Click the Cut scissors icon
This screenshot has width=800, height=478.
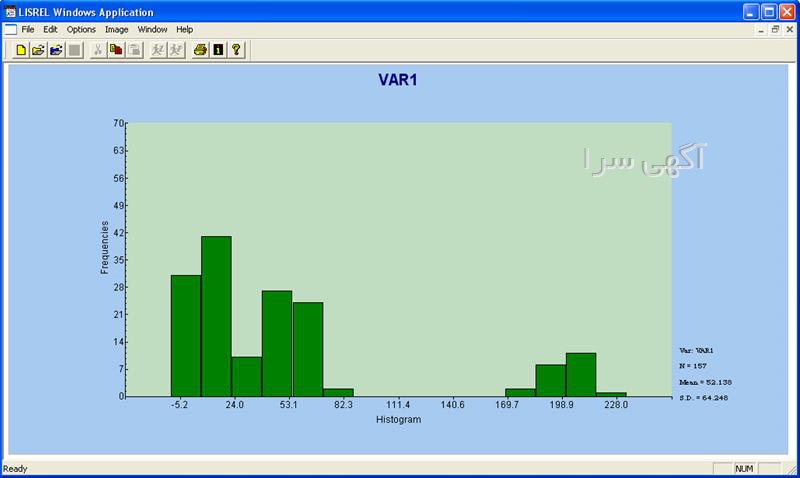coord(97,50)
